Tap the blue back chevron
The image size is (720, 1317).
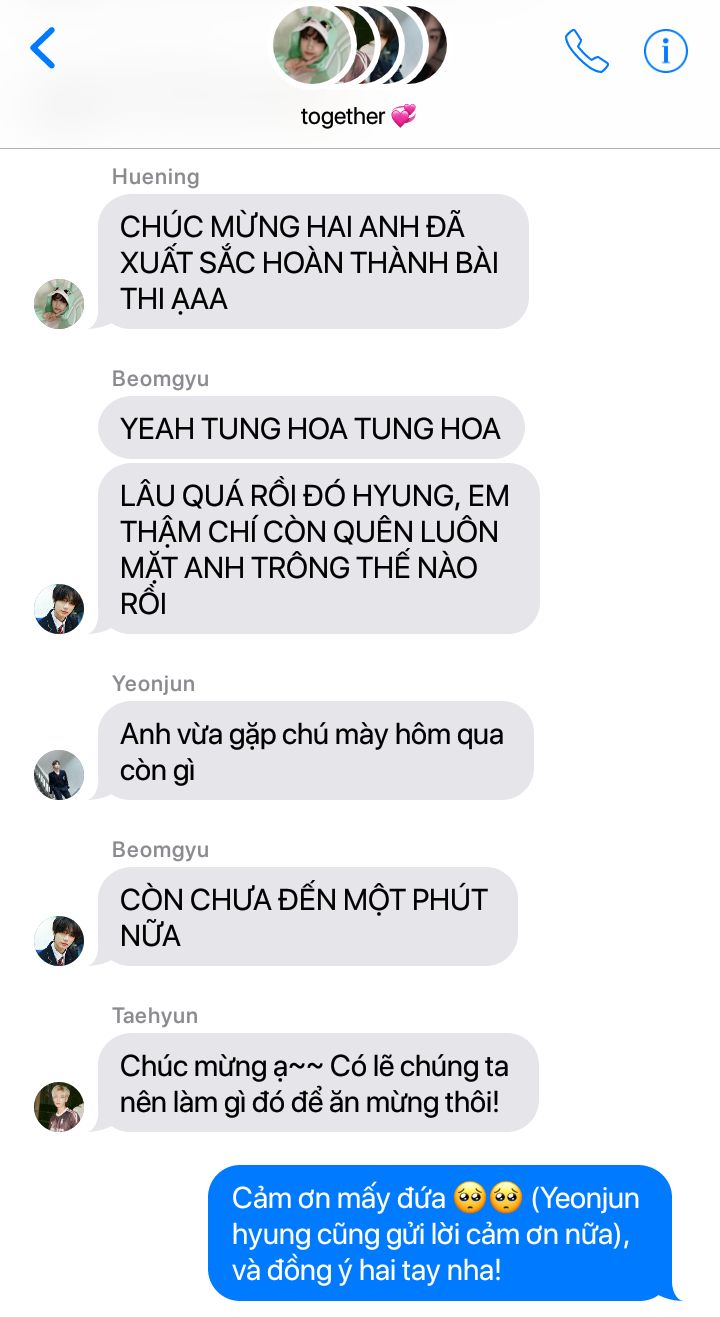click(x=42, y=48)
